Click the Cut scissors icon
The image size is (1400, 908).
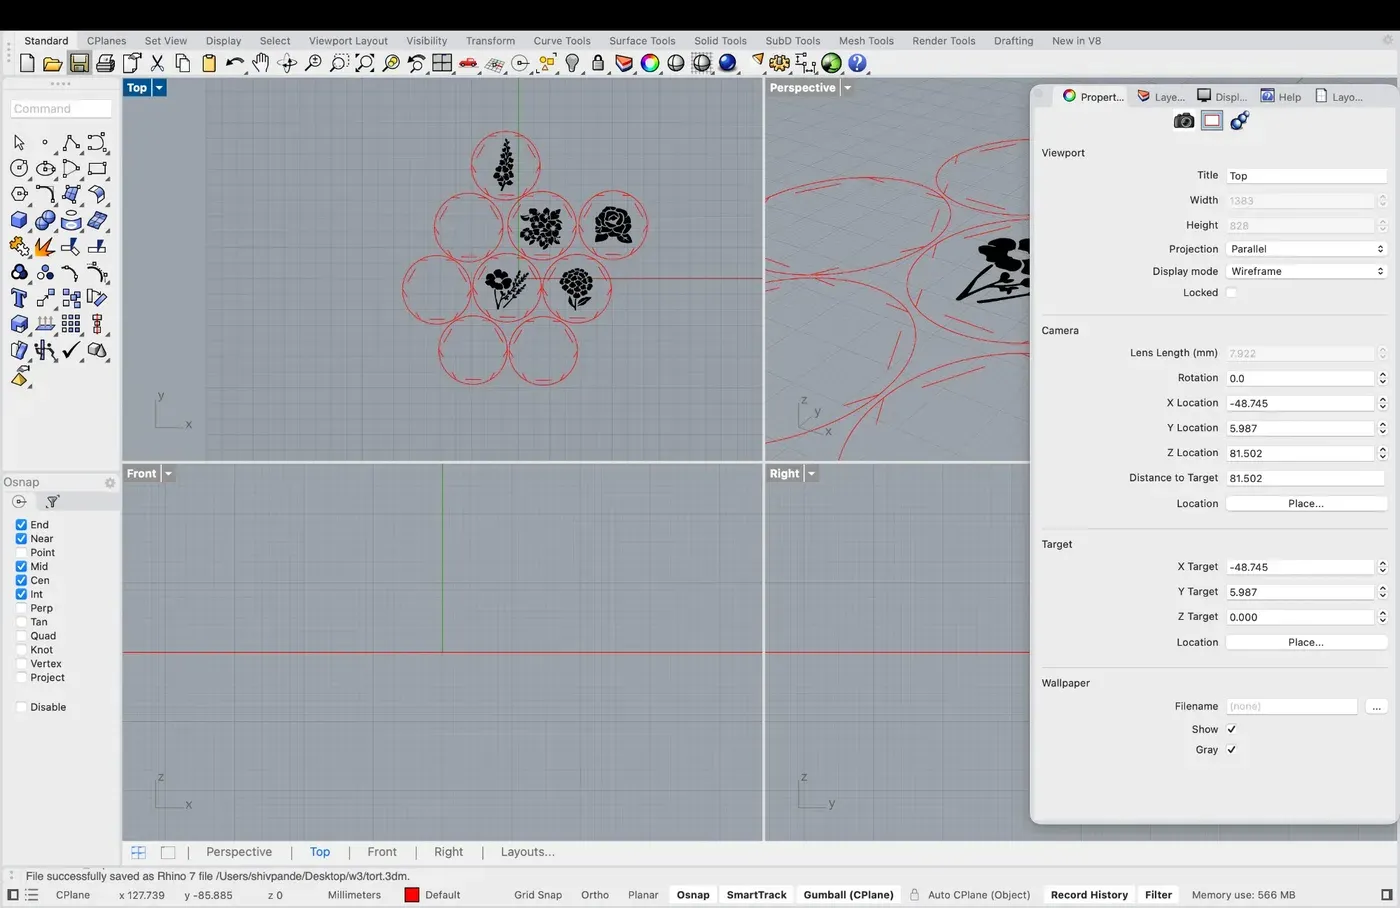coord(157,63)
